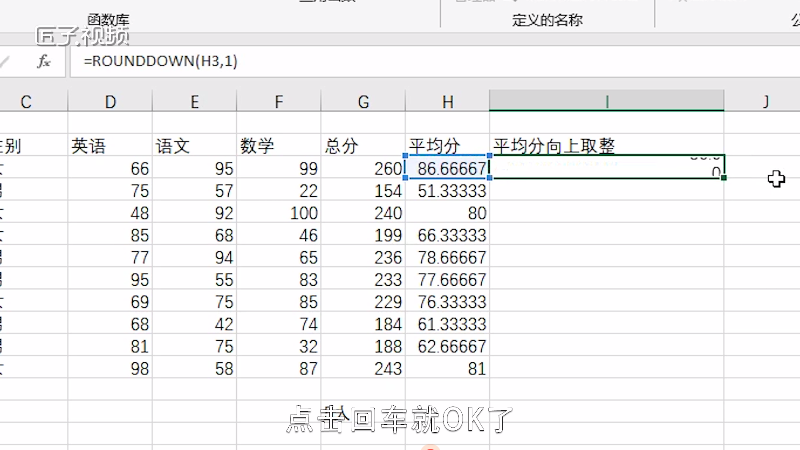Select the highlighted column I header
Image resolution: width=800 pixels, height=450 pixels.
point(607,101)
